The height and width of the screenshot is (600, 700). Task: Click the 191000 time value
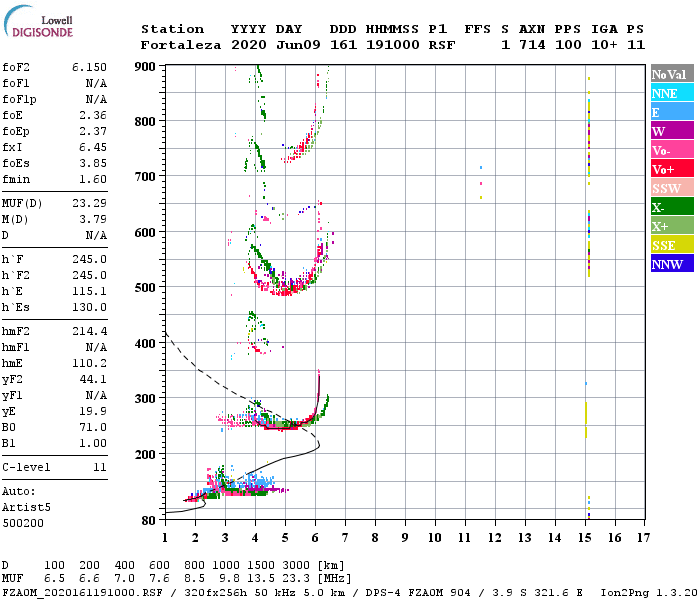393,45
